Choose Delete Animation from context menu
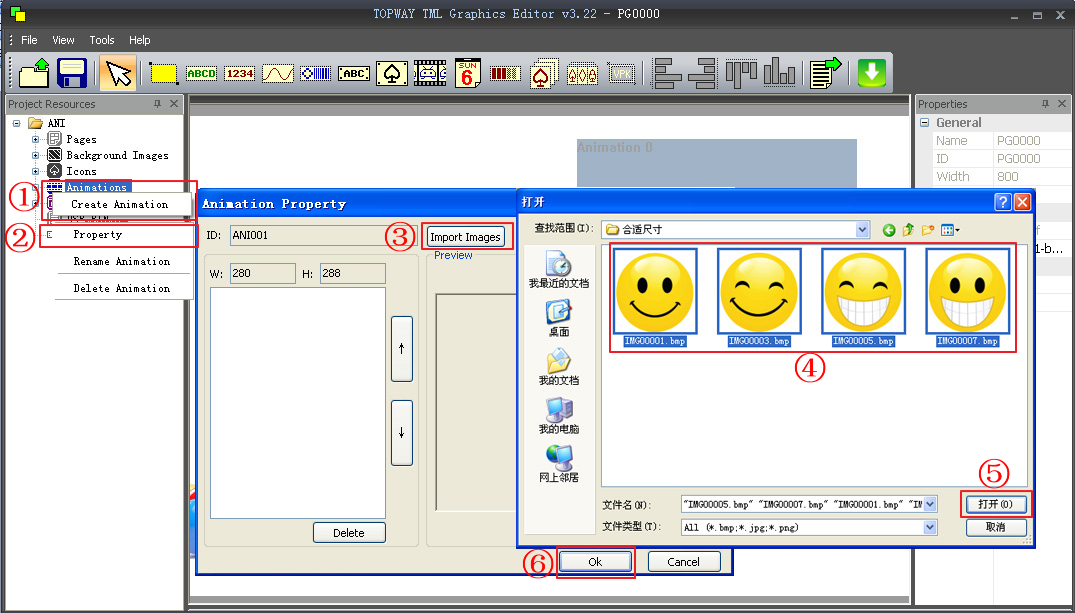Screen dimensions: 1075x613 pyautogui.click(x=121, y=288)
